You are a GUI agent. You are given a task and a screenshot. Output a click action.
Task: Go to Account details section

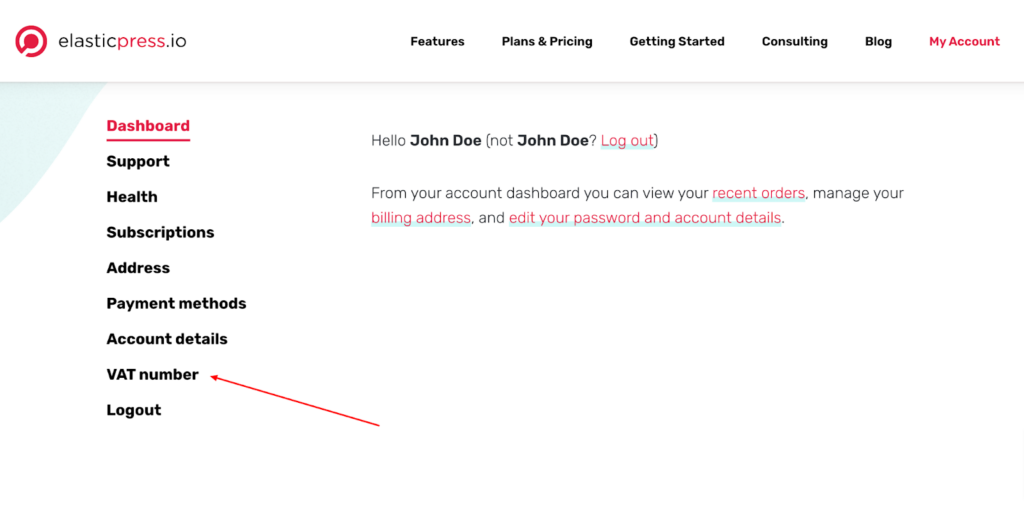[167, 339]
